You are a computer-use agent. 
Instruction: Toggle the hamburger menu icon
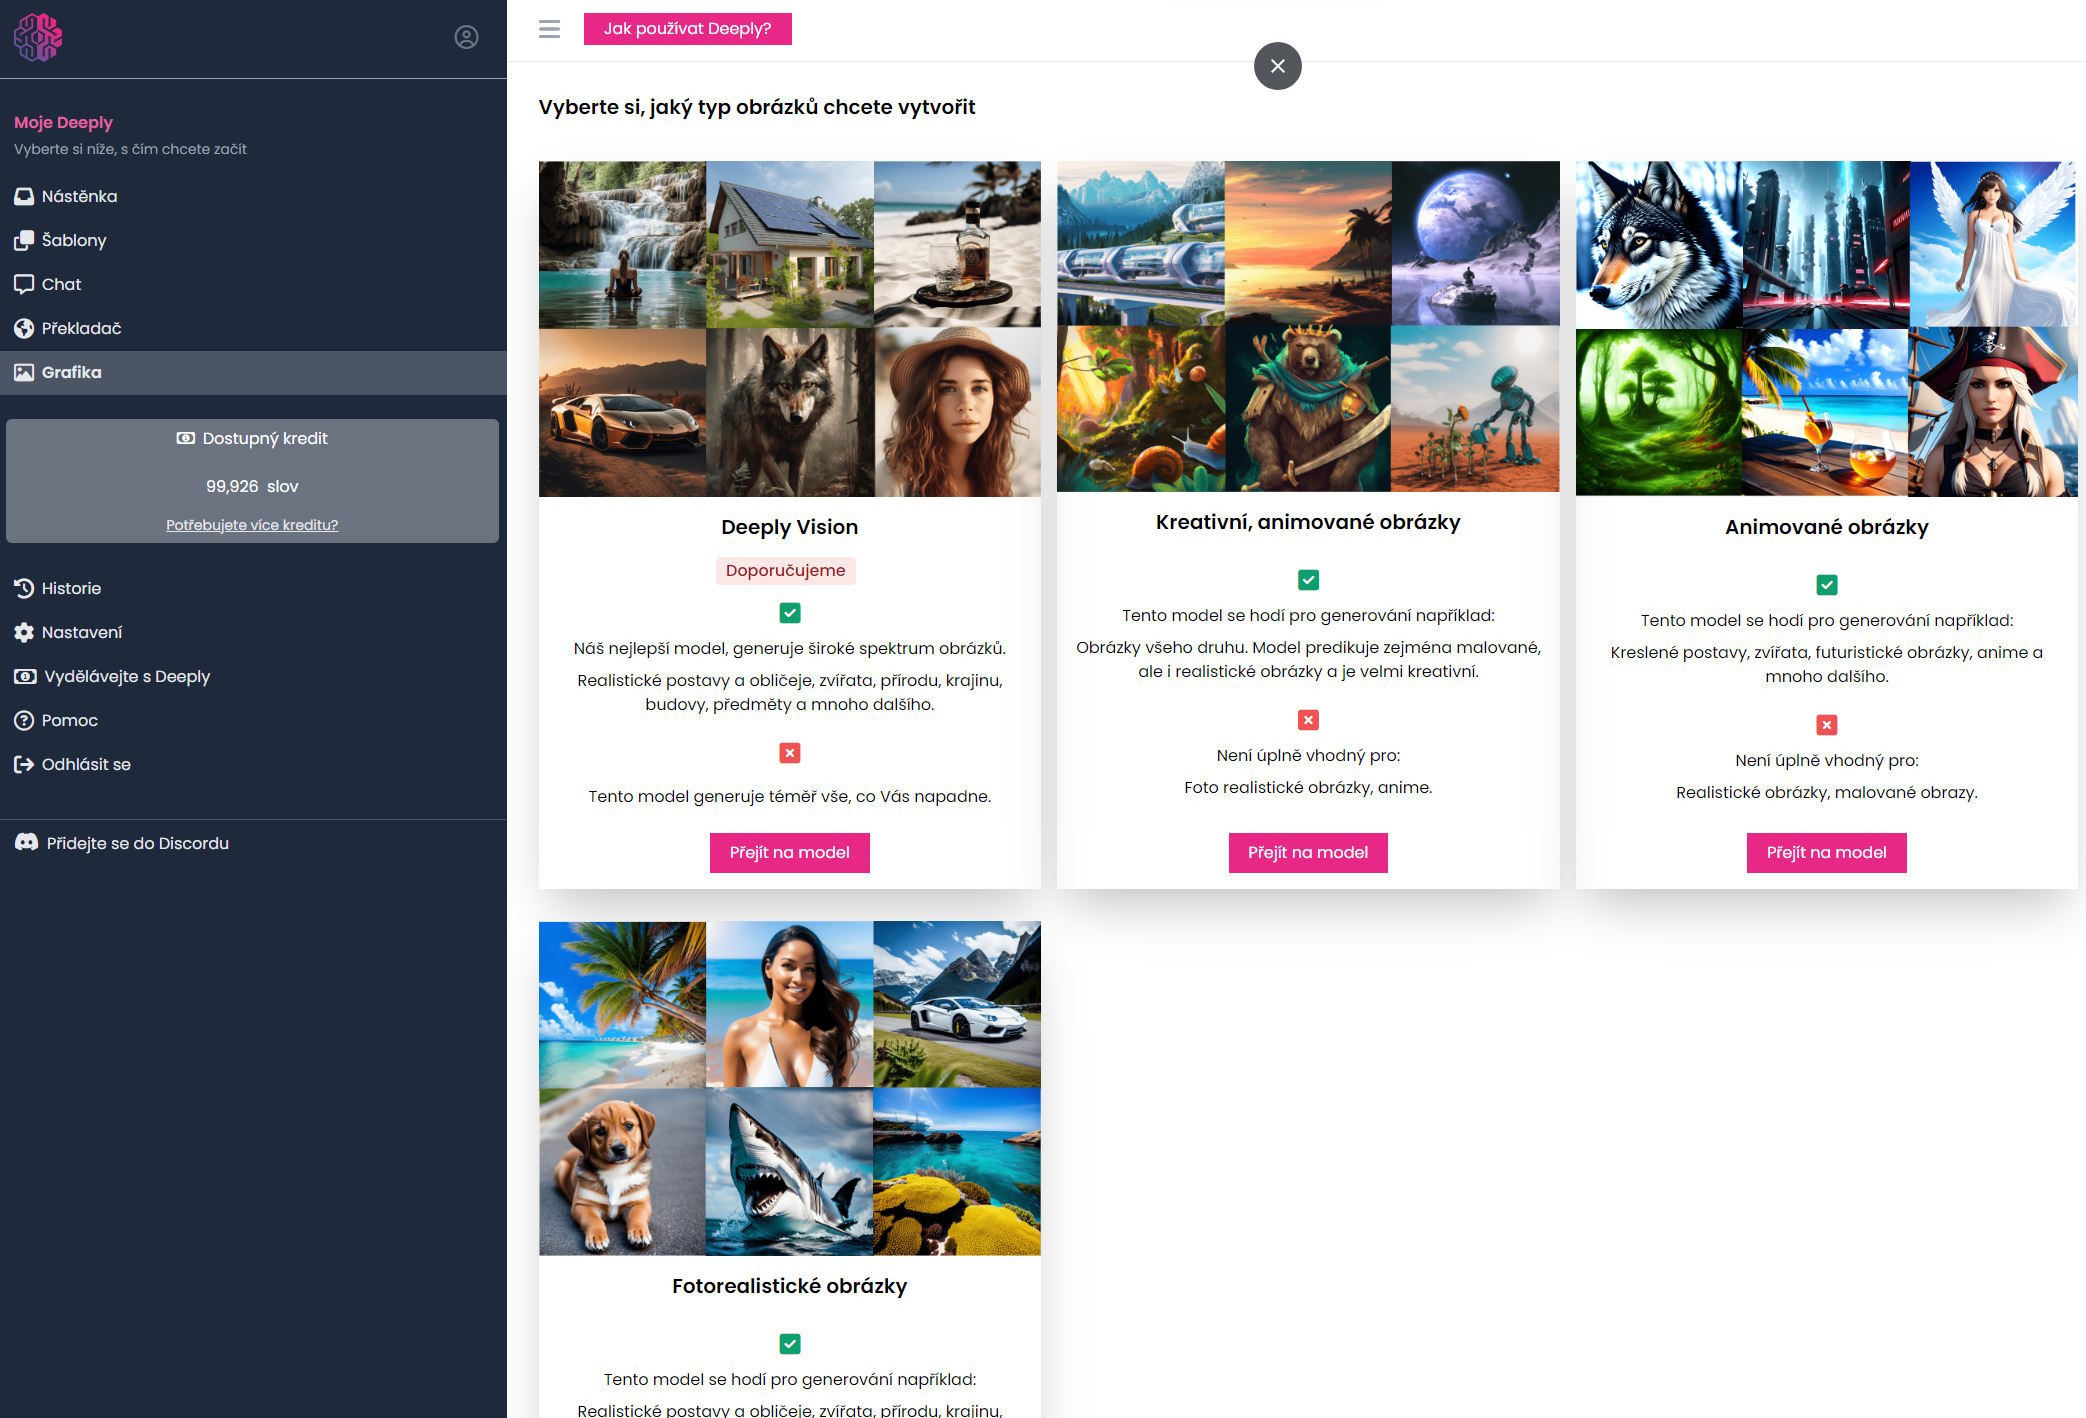click(x=549, y=29)
